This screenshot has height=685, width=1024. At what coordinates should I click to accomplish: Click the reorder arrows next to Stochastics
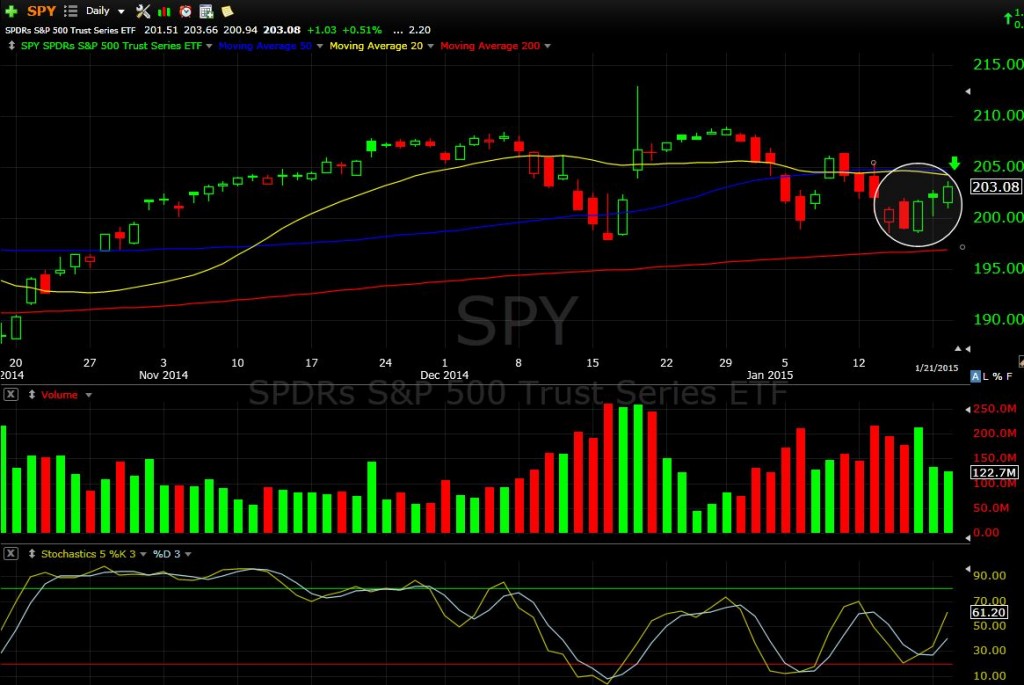point(31,554)
